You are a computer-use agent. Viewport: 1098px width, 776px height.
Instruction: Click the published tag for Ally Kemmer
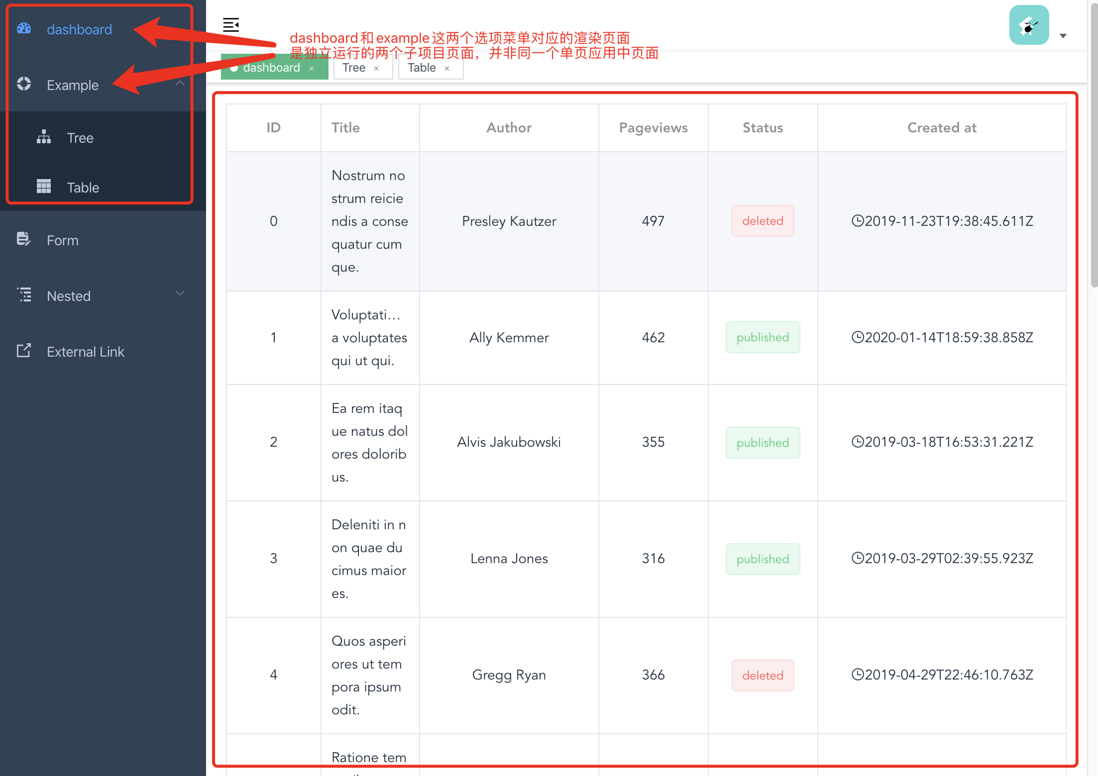[x=763, y=337]
